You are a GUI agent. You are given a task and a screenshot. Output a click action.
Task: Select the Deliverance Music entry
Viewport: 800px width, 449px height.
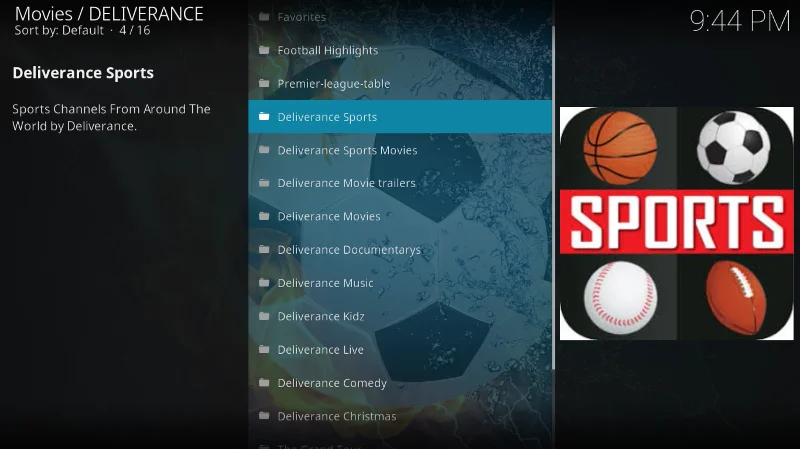[400, 283]
